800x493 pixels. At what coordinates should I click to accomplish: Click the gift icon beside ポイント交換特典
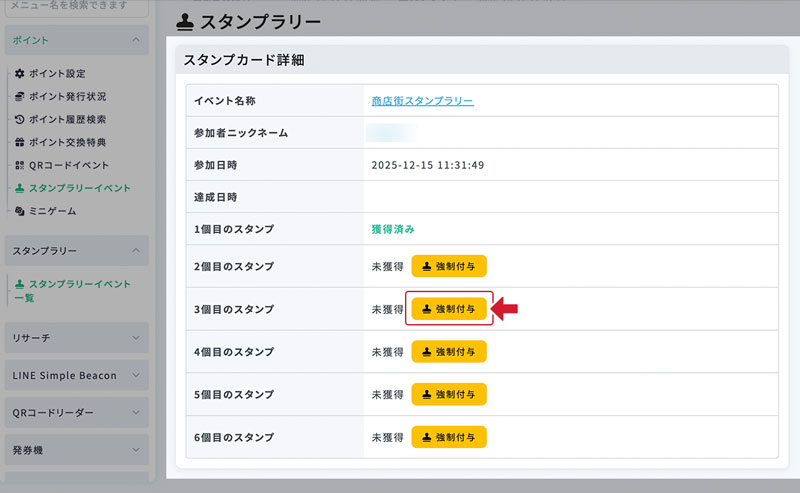(x=20, y=143)
